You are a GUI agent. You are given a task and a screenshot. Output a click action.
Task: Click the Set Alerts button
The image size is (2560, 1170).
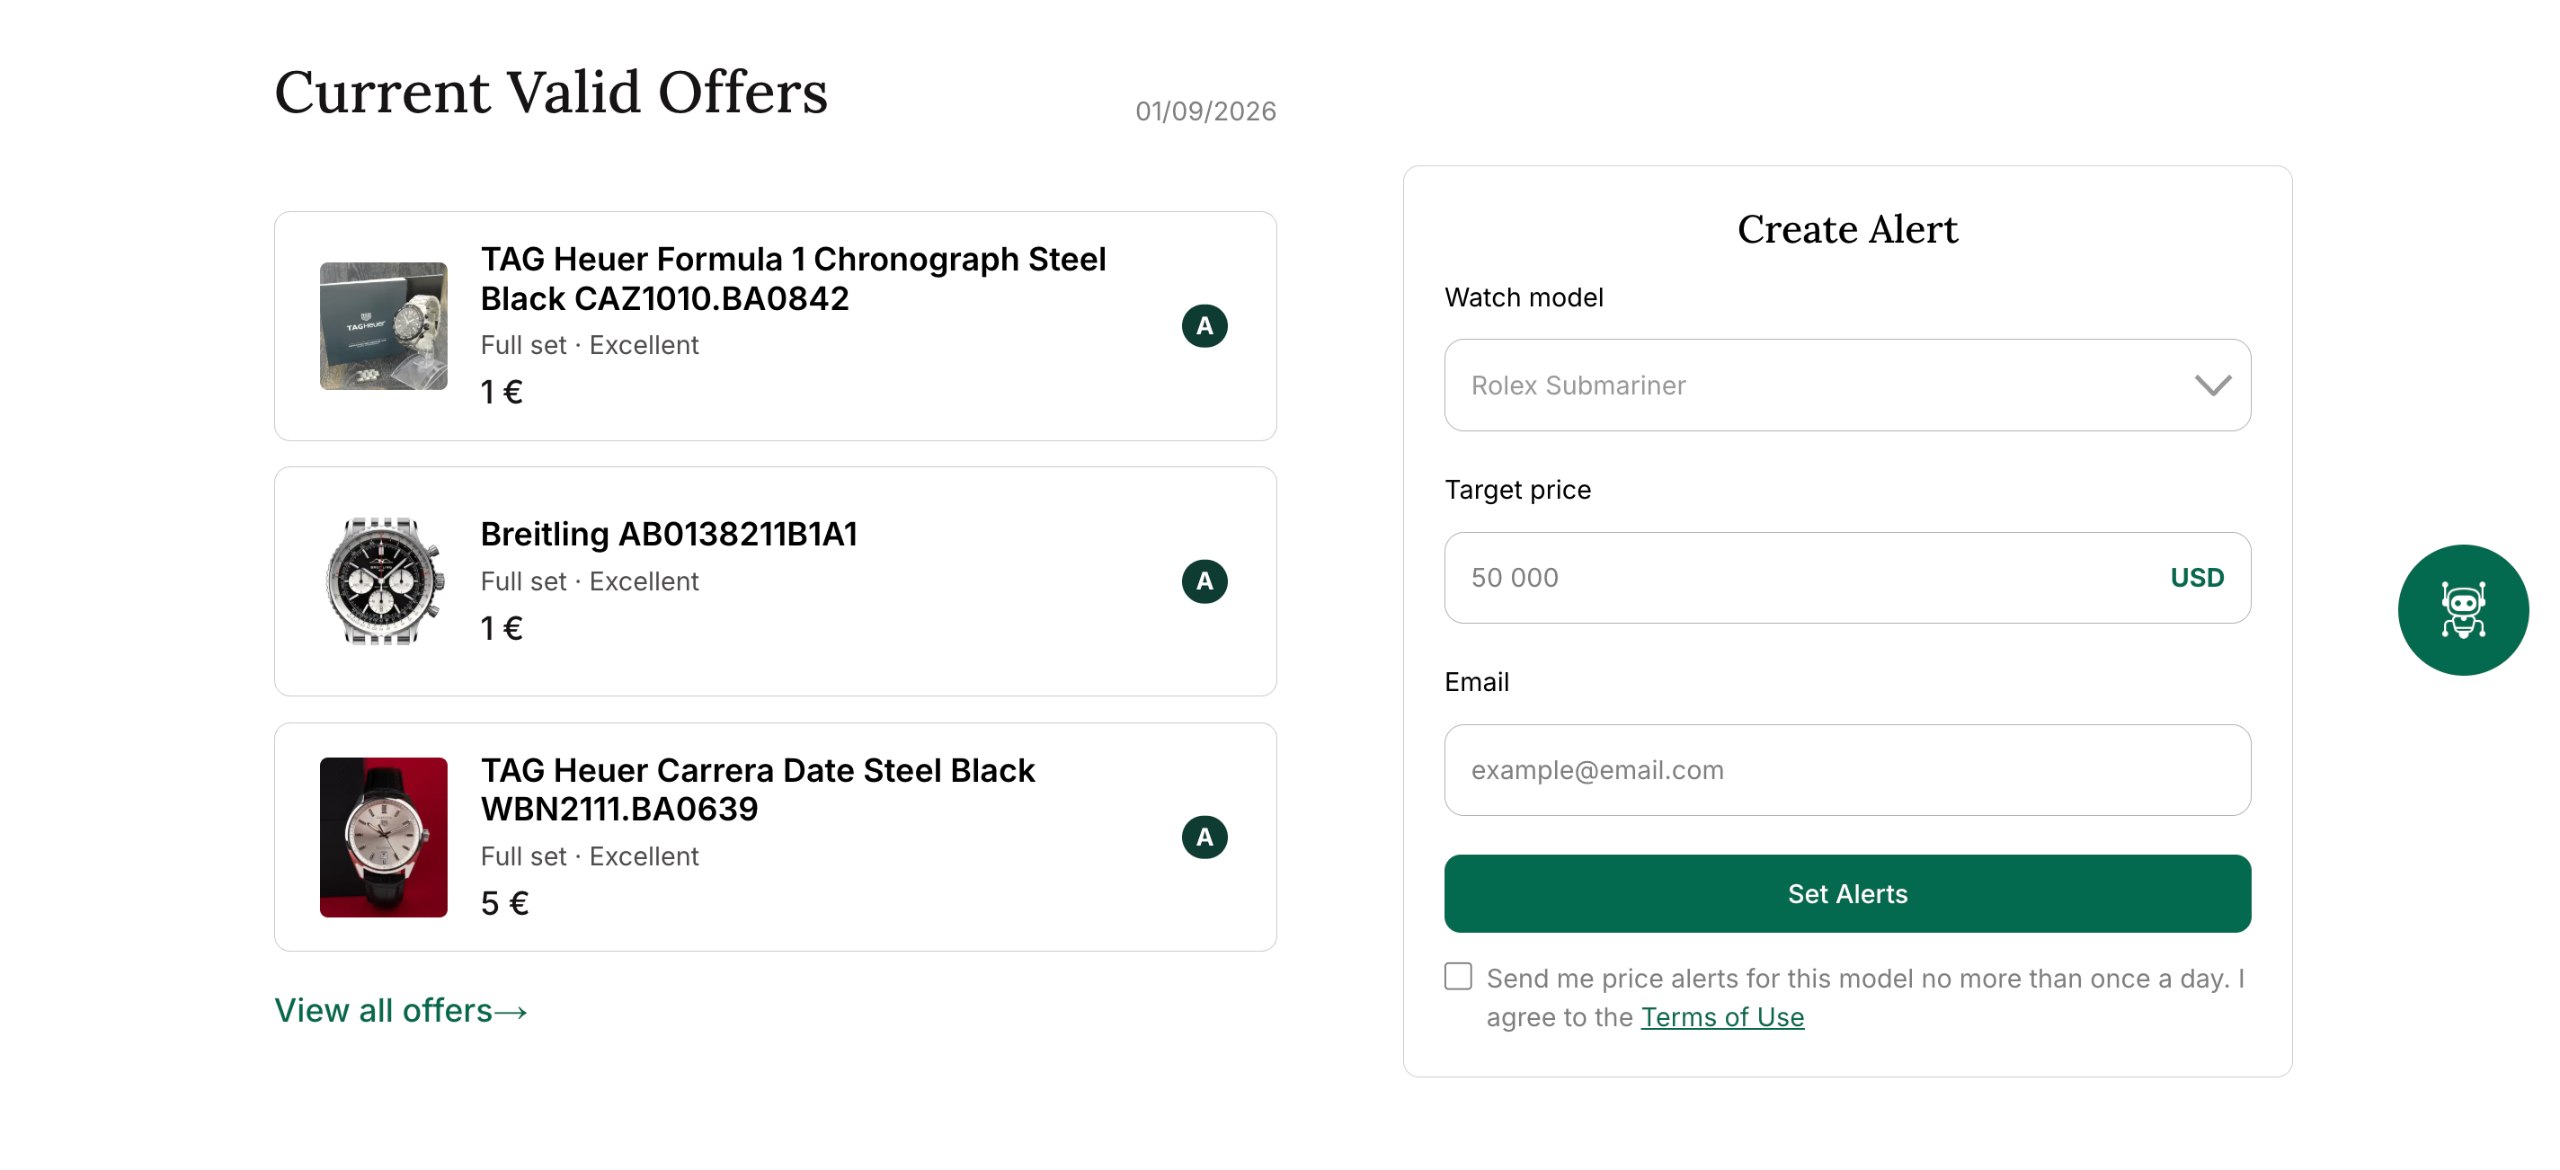pyautogui.click(x=1847, y=893)
